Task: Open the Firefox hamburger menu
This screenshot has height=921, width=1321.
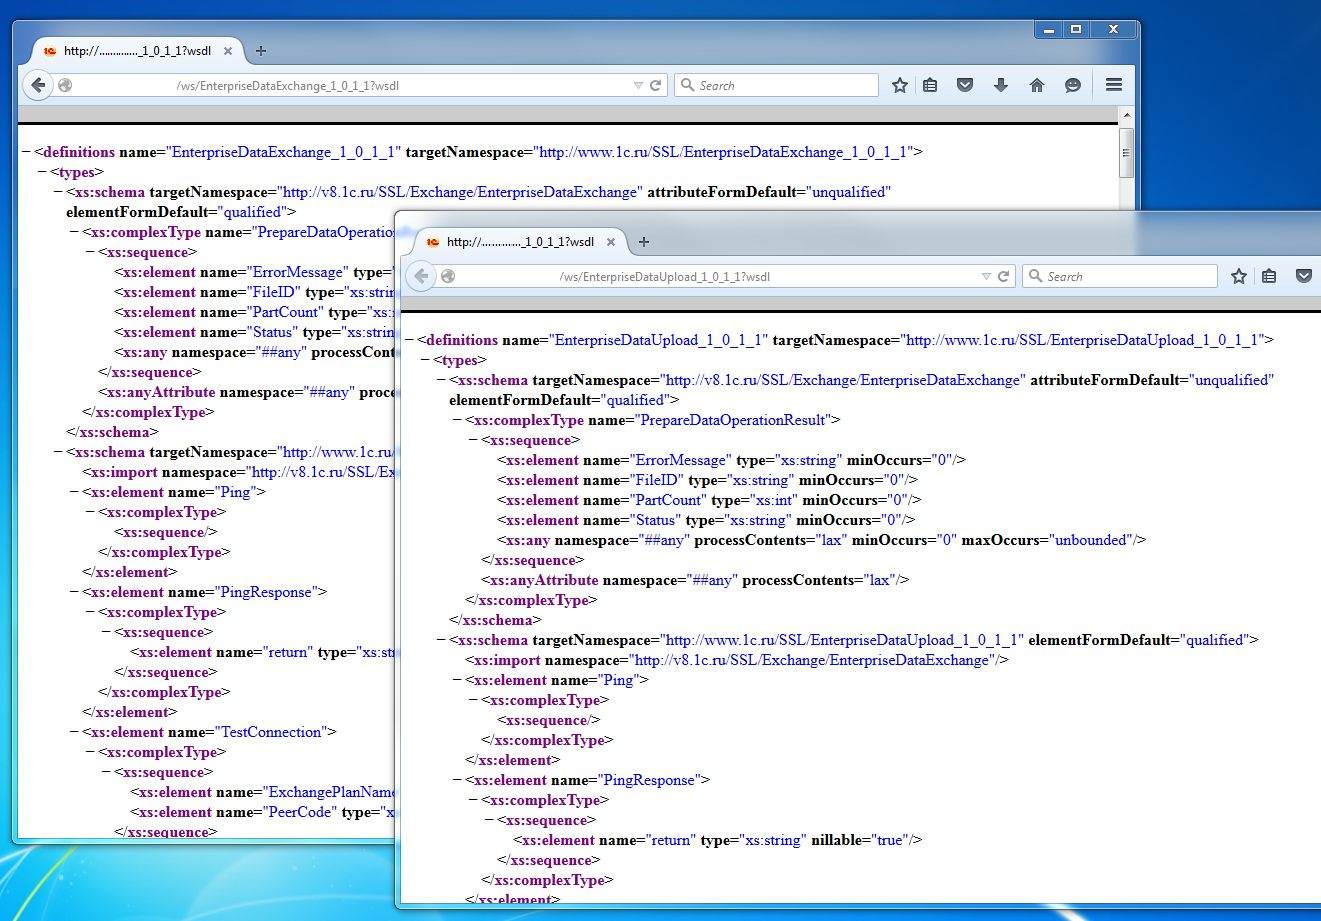Action: (1113, 85)
